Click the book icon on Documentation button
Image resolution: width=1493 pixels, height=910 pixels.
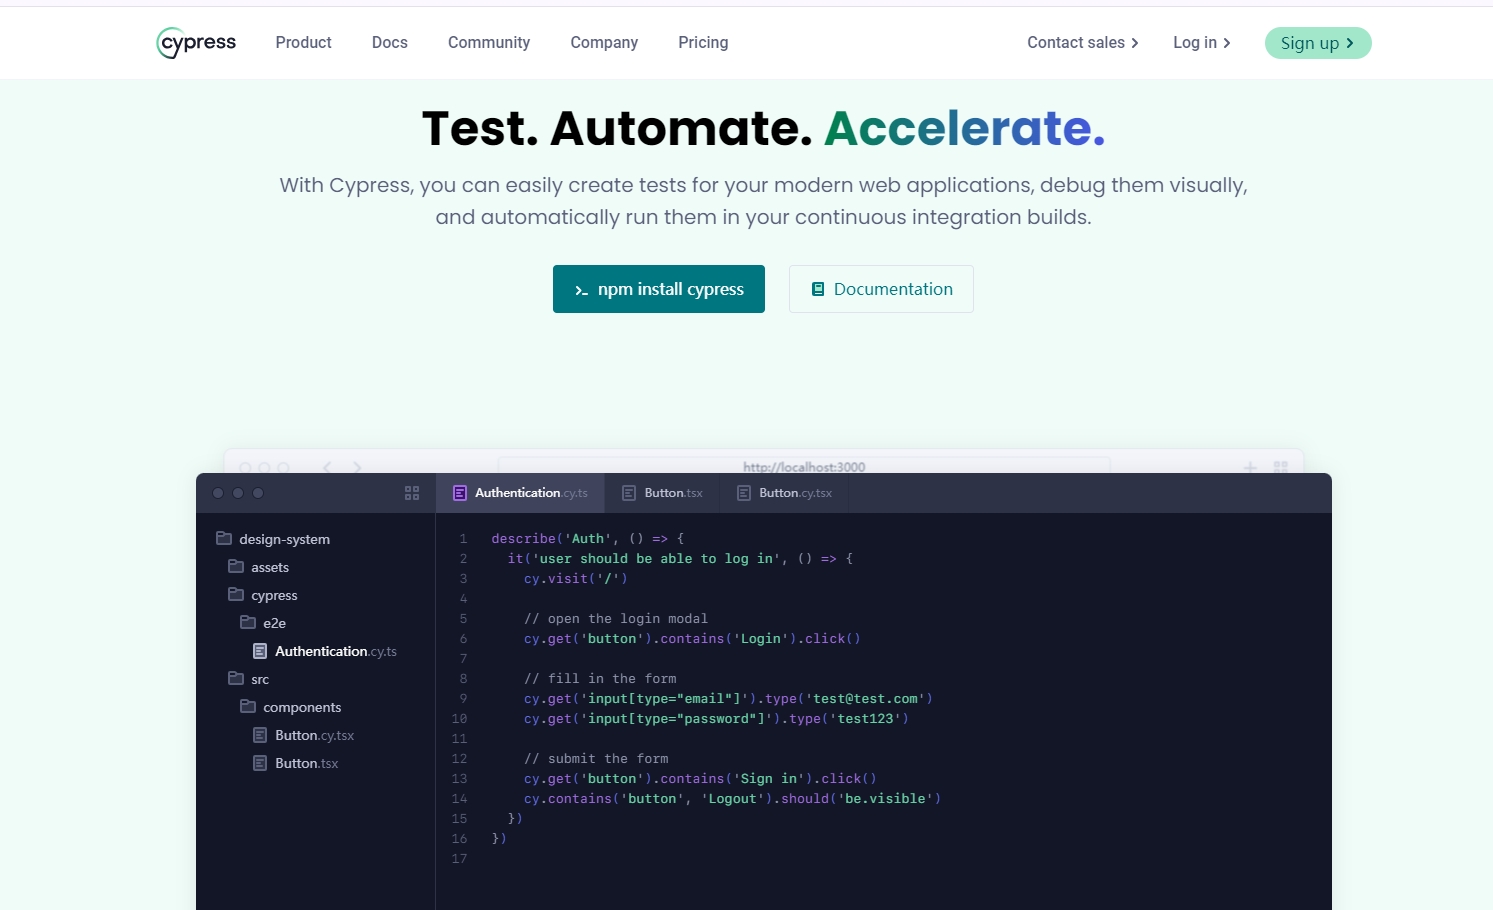(818, 289)
